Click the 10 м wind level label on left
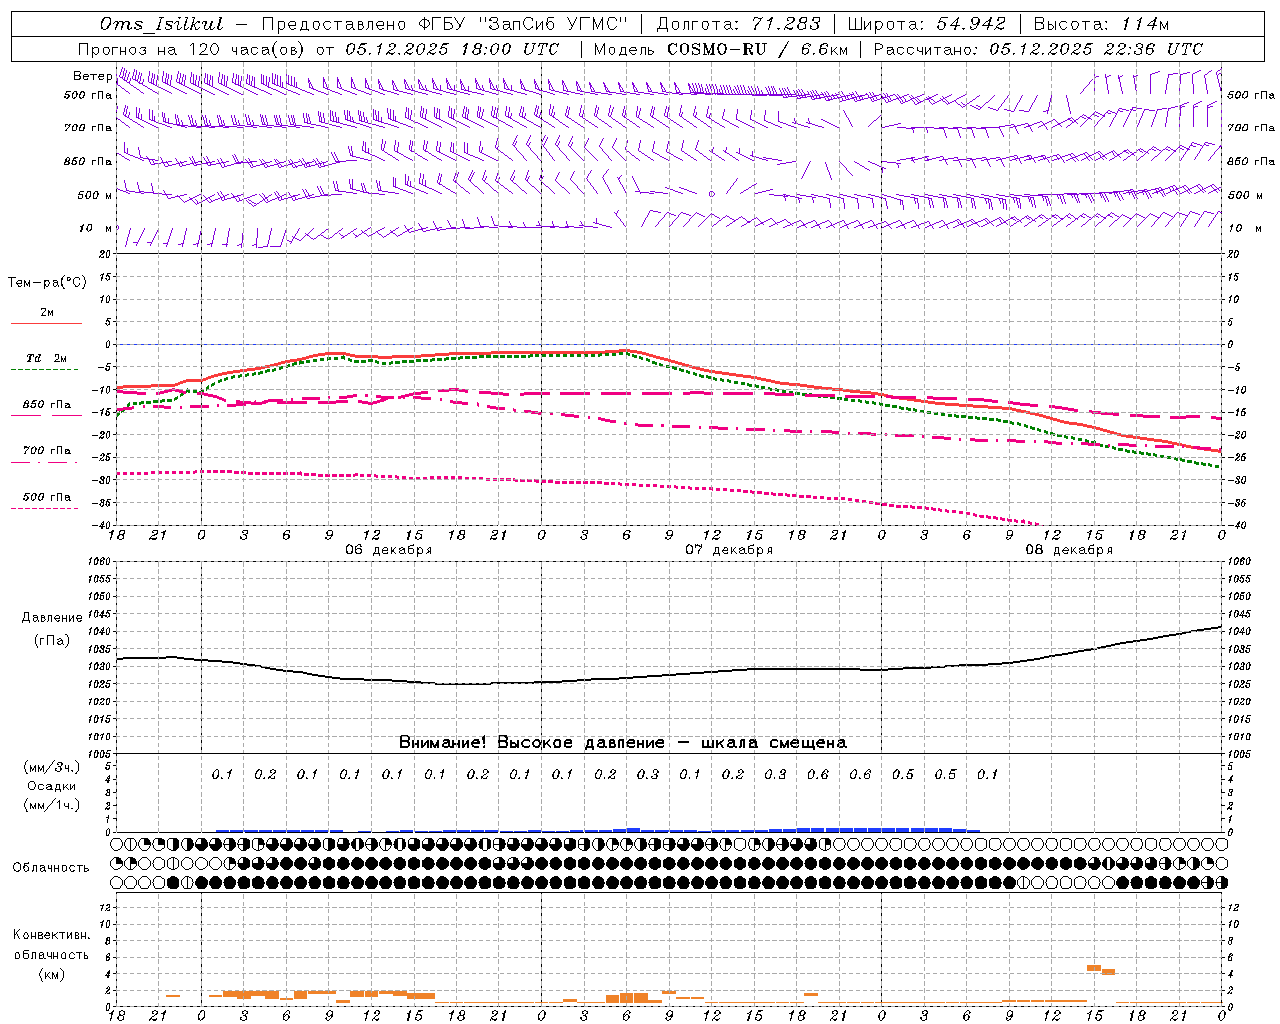This screenshot has height=1024, width=1280. click(95, 228)
